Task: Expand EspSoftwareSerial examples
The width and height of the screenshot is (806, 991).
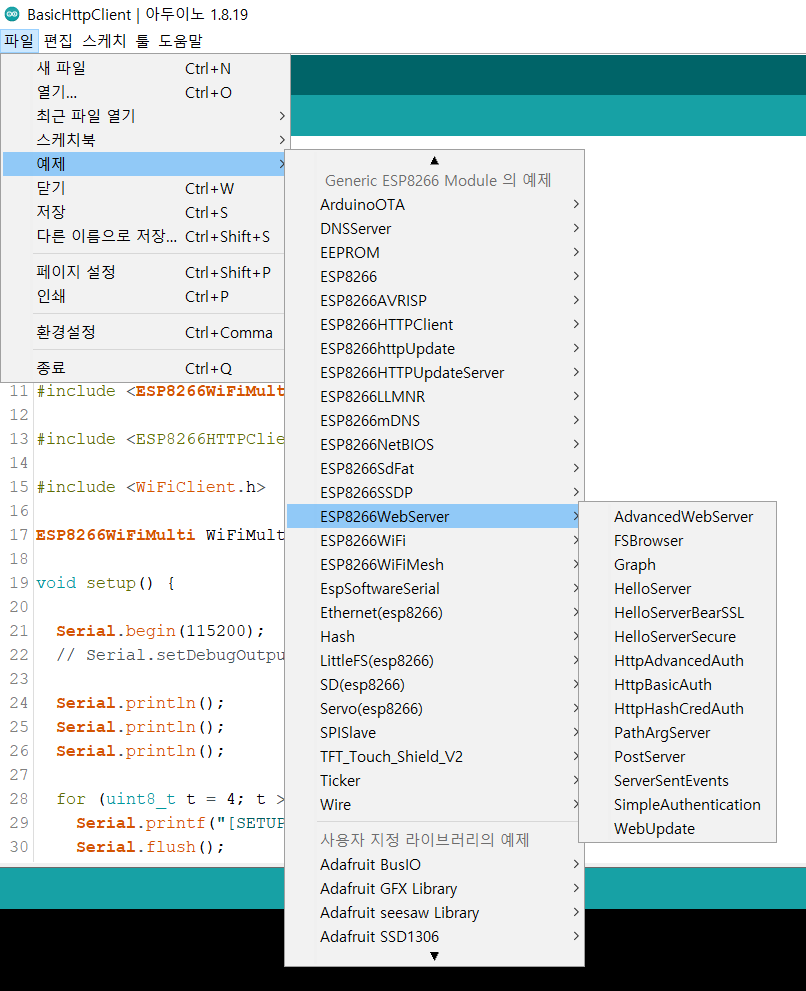Action: pos(434,589)
